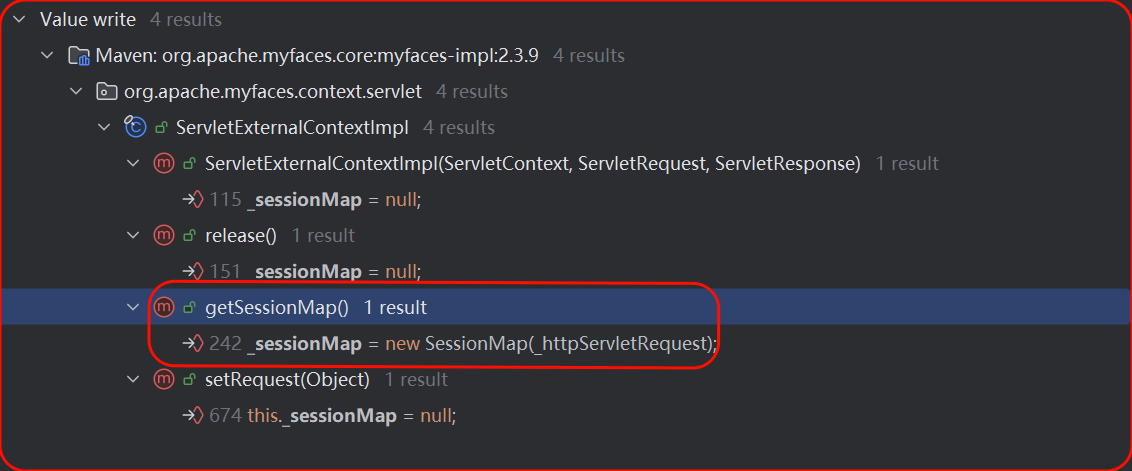The height and width of the screenshot is (471, 1132).
Task: Click the package folder icon for org.apache.myfaces.context.servlet
Action: point(105,92)
